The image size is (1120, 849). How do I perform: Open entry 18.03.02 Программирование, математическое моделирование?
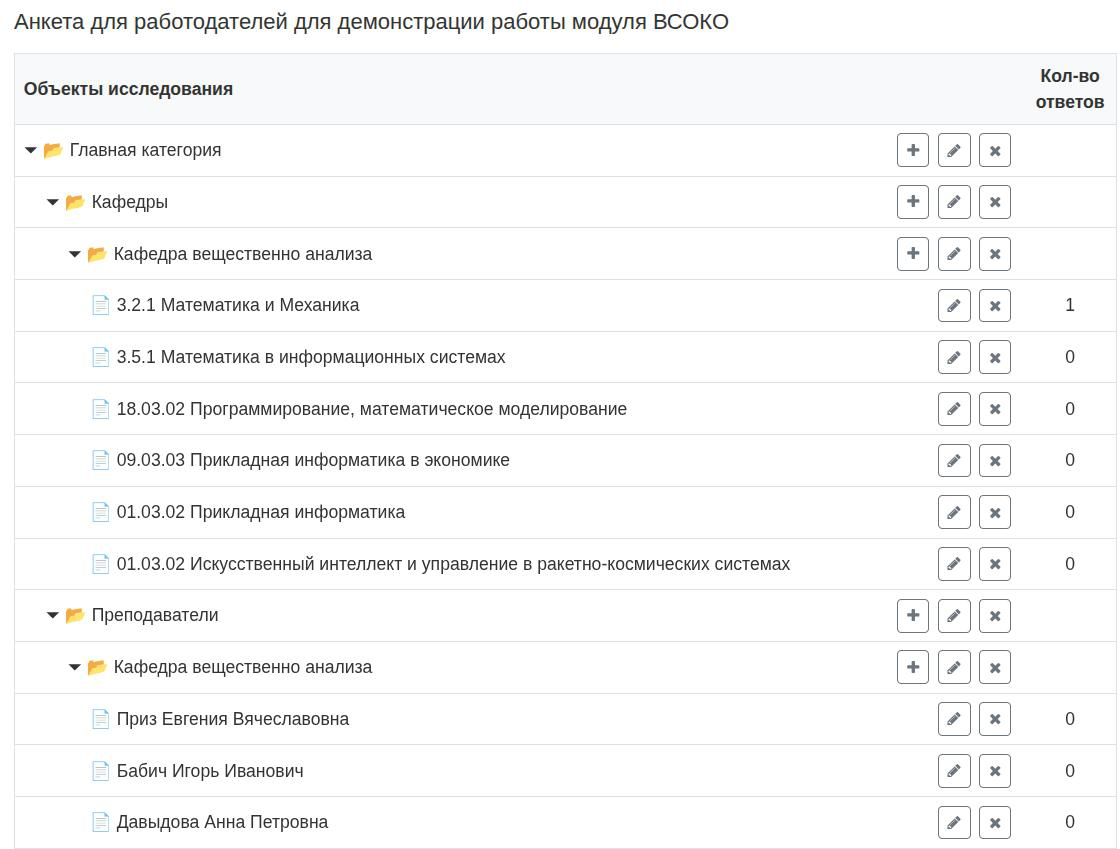(371, 408)
